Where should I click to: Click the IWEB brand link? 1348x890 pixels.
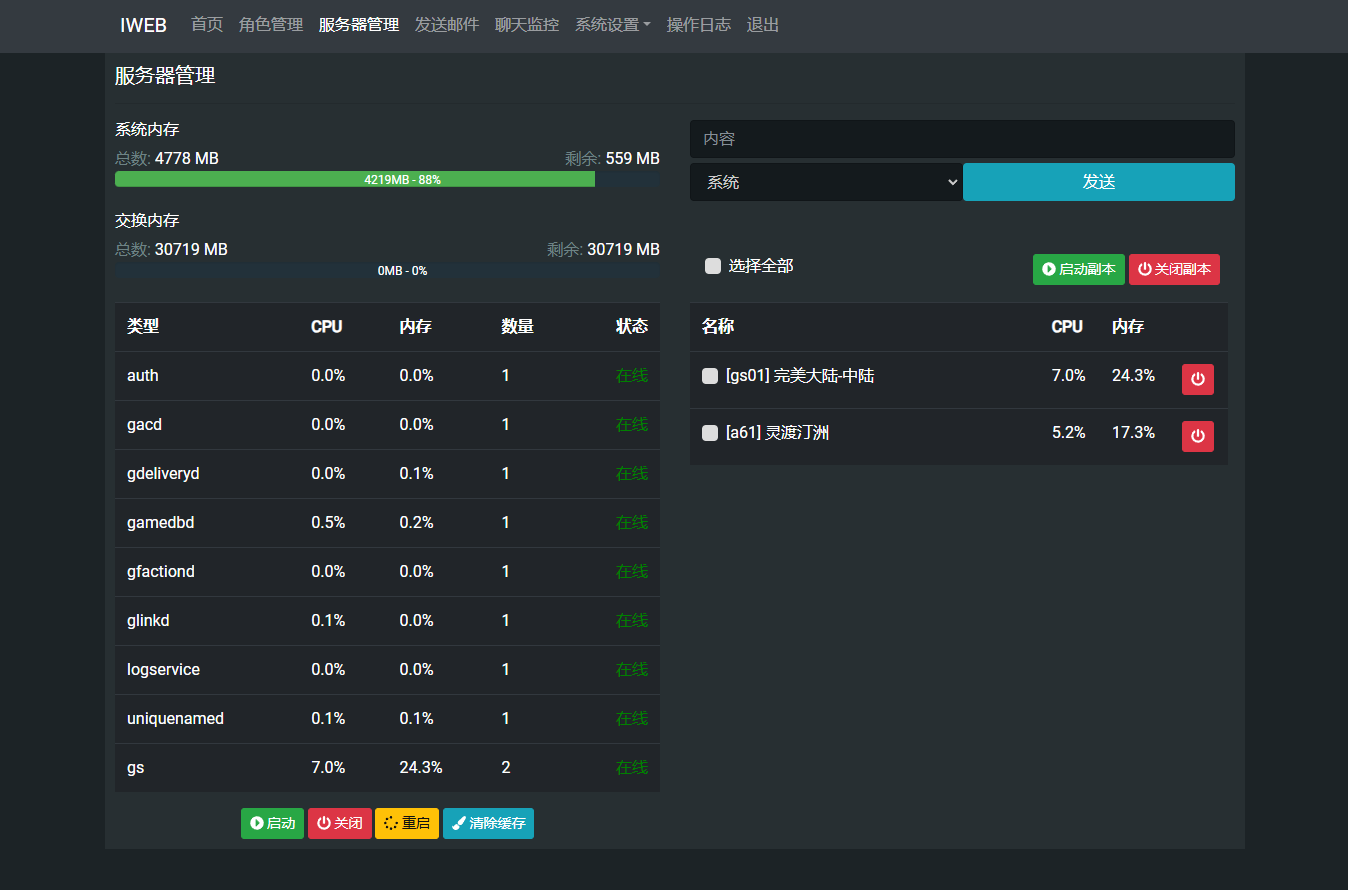click(144, 25)
